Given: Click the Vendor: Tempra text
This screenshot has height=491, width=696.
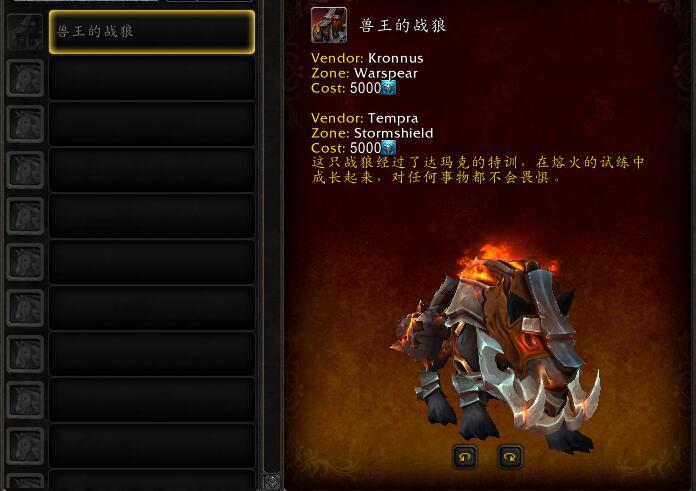Looking at the screenshot, I should (364, 118).
